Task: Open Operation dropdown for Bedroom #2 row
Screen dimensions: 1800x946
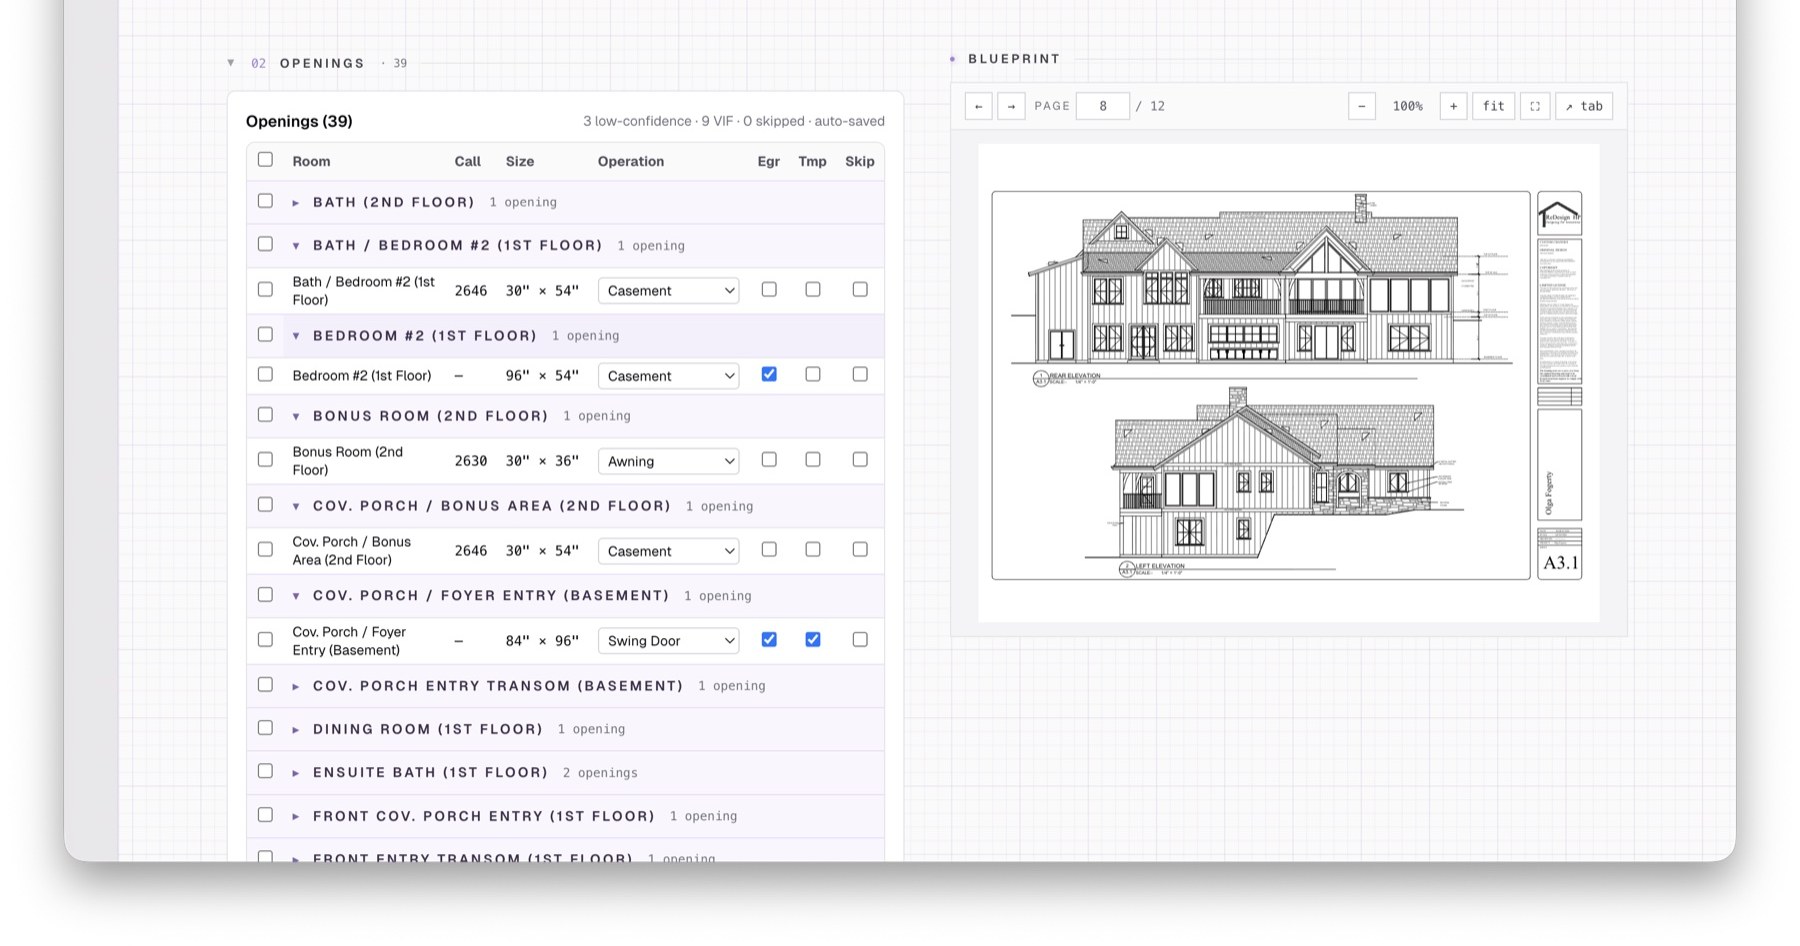Action: click(x=668, y=376)
